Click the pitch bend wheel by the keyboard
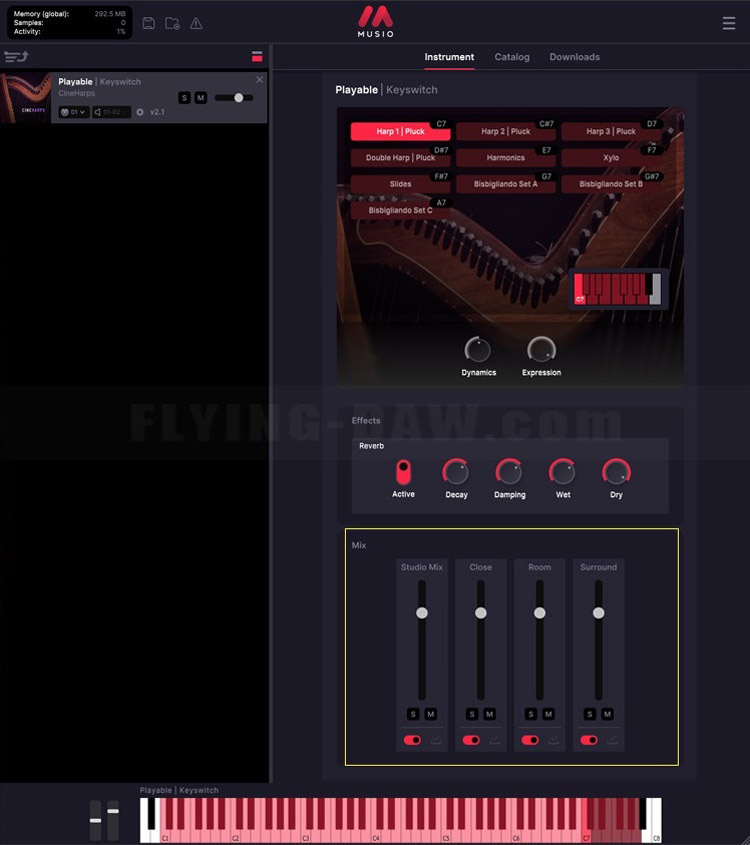This screenshot has width=750, height=845. pos(95,820)
